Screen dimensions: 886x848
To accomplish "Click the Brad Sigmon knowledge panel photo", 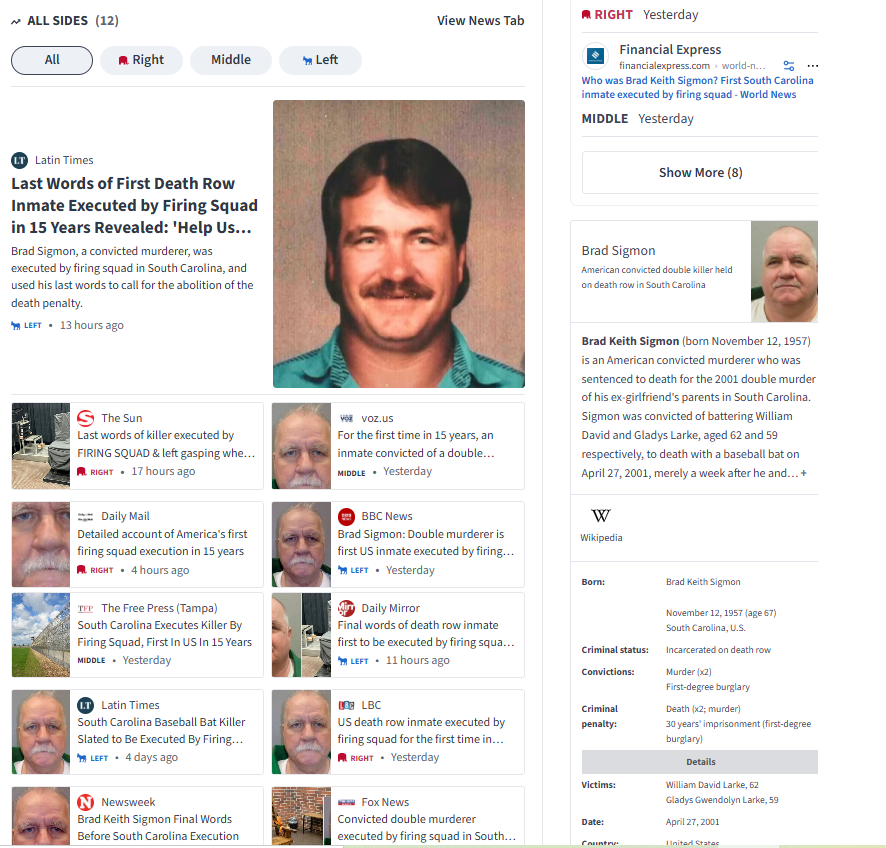I will pyautogui.click(x=784, y=272).
